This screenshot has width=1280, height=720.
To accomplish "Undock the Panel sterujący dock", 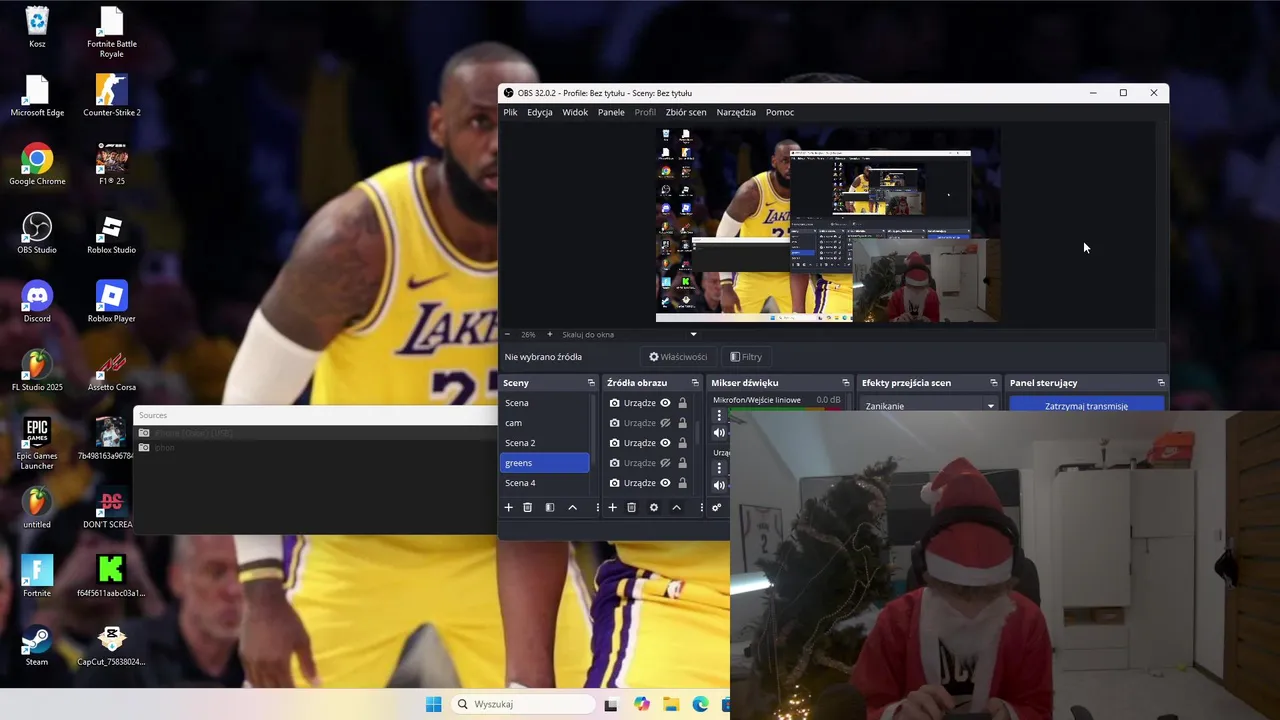I will 1161,383.
